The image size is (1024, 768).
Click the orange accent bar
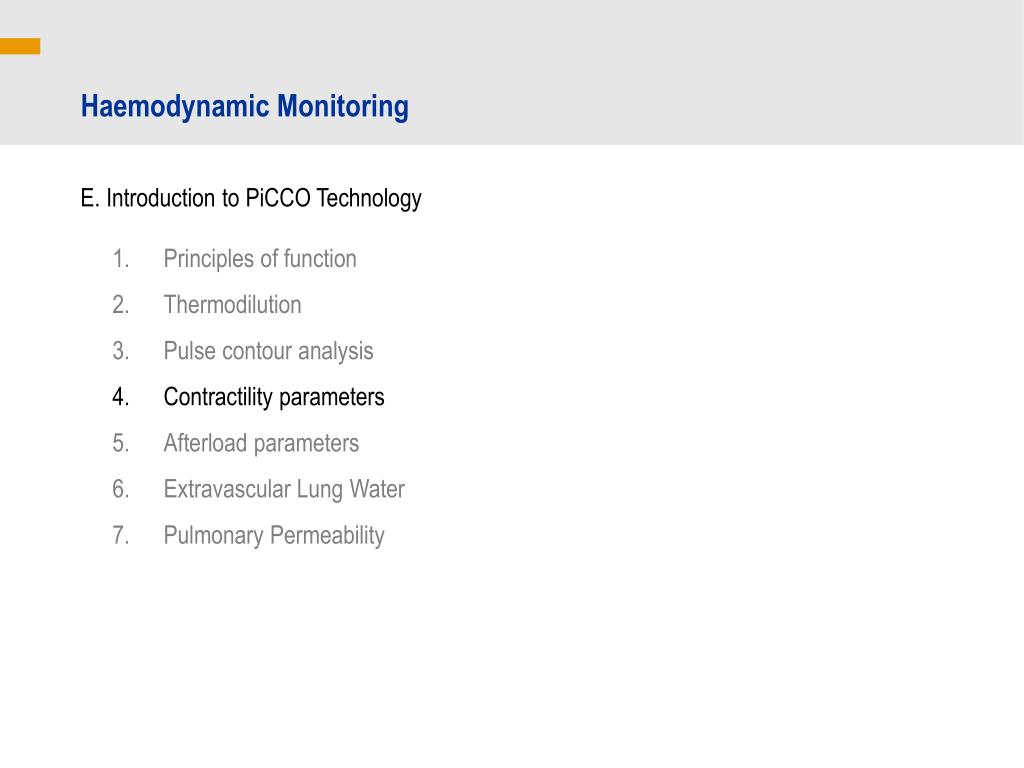pos(20,46)
